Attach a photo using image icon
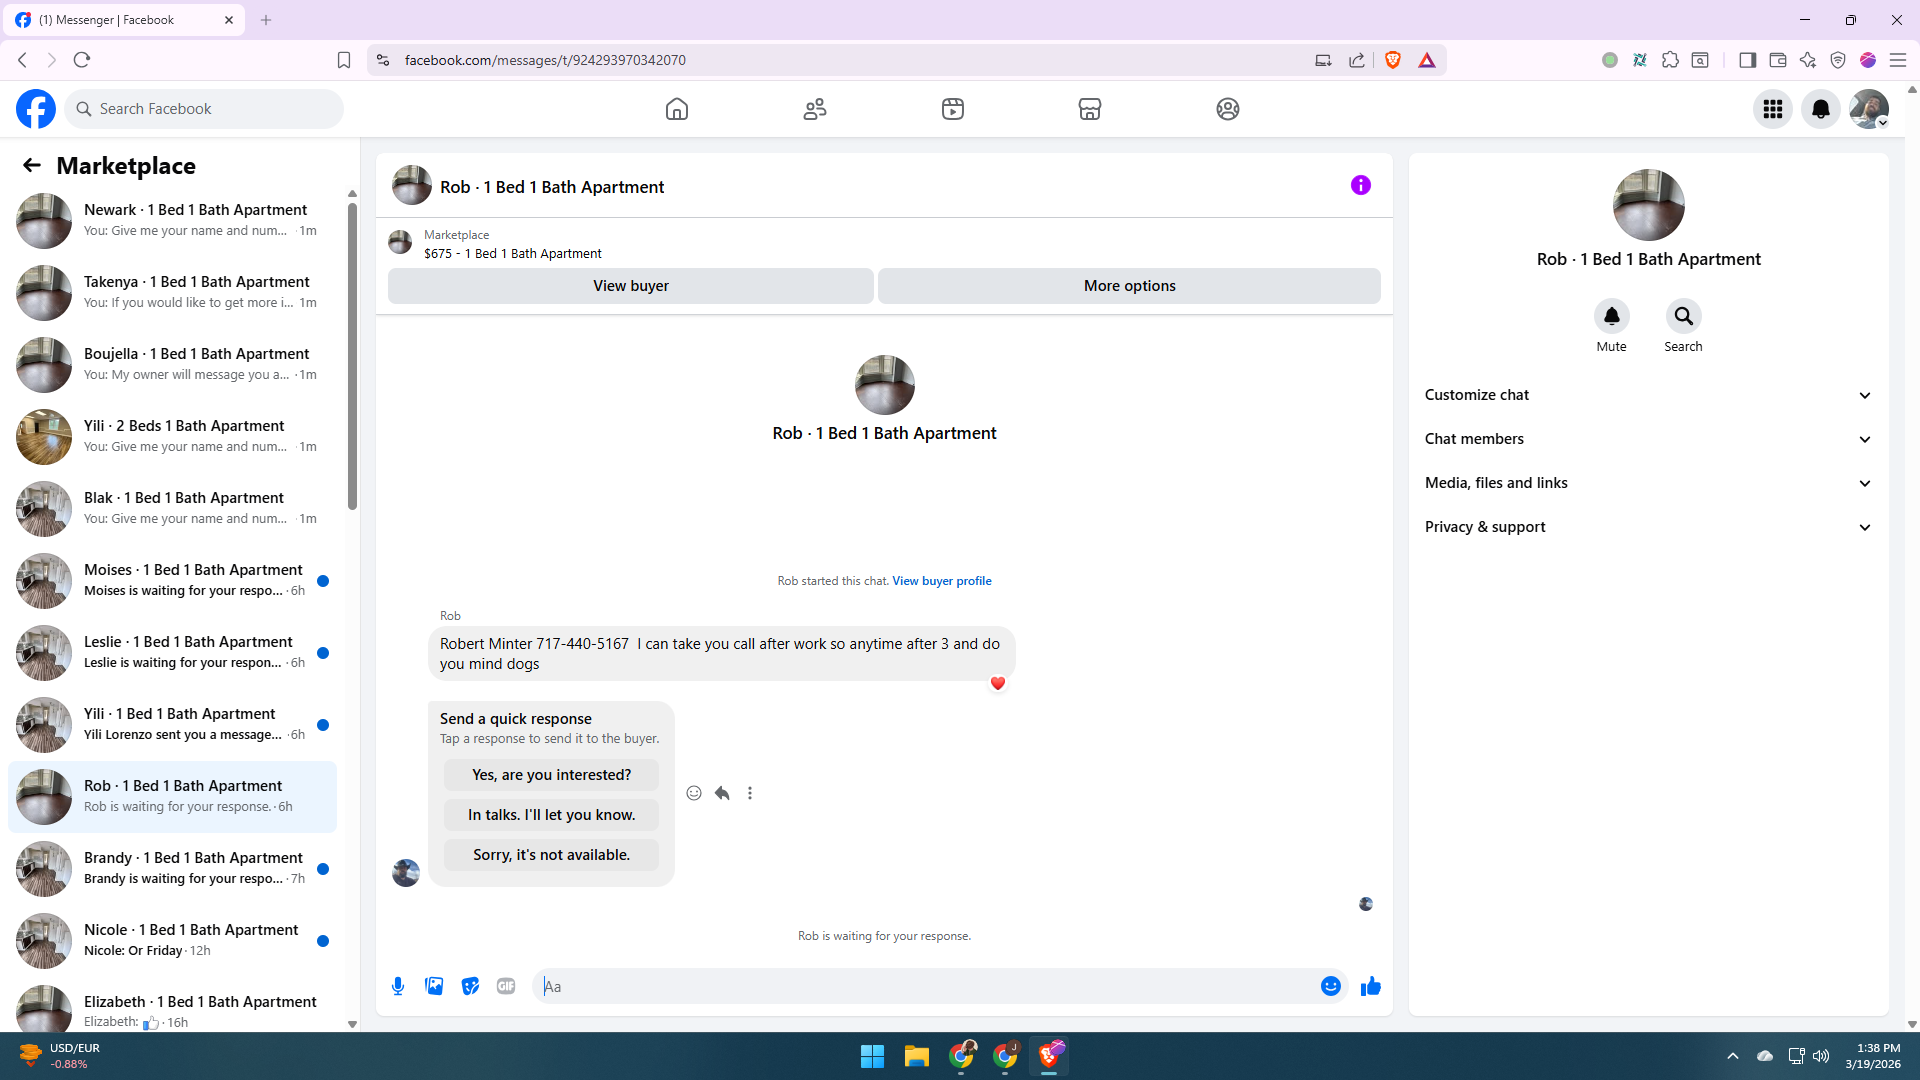1920x1080 pixels. [434, 986]
